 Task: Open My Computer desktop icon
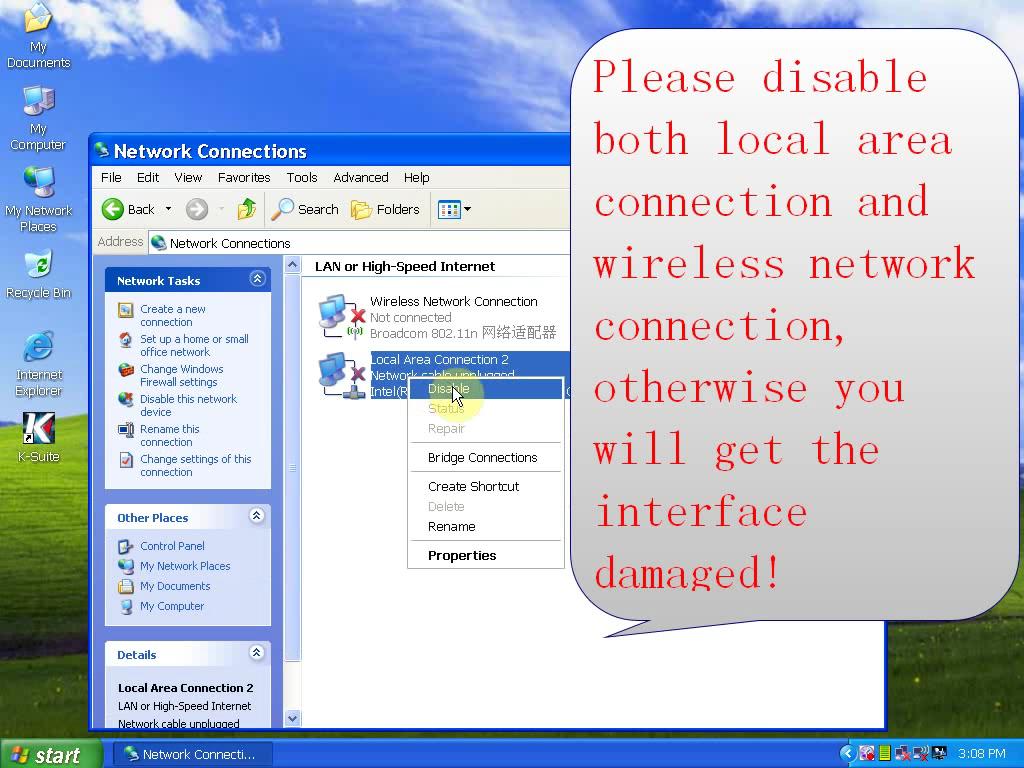click(38, 118)
